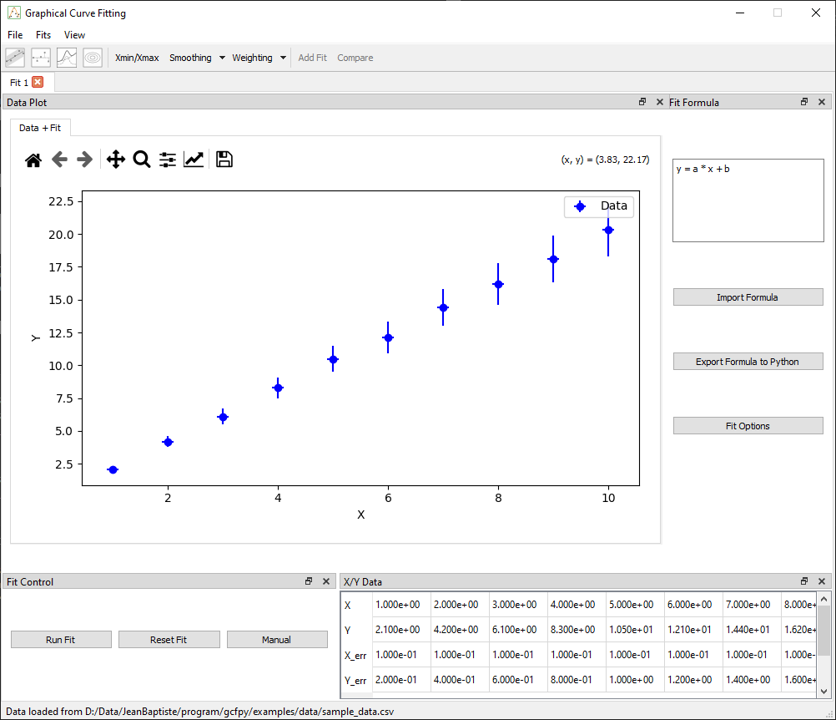Click the Manual button
Screen dimensions: 836x720
pos(277,639)
